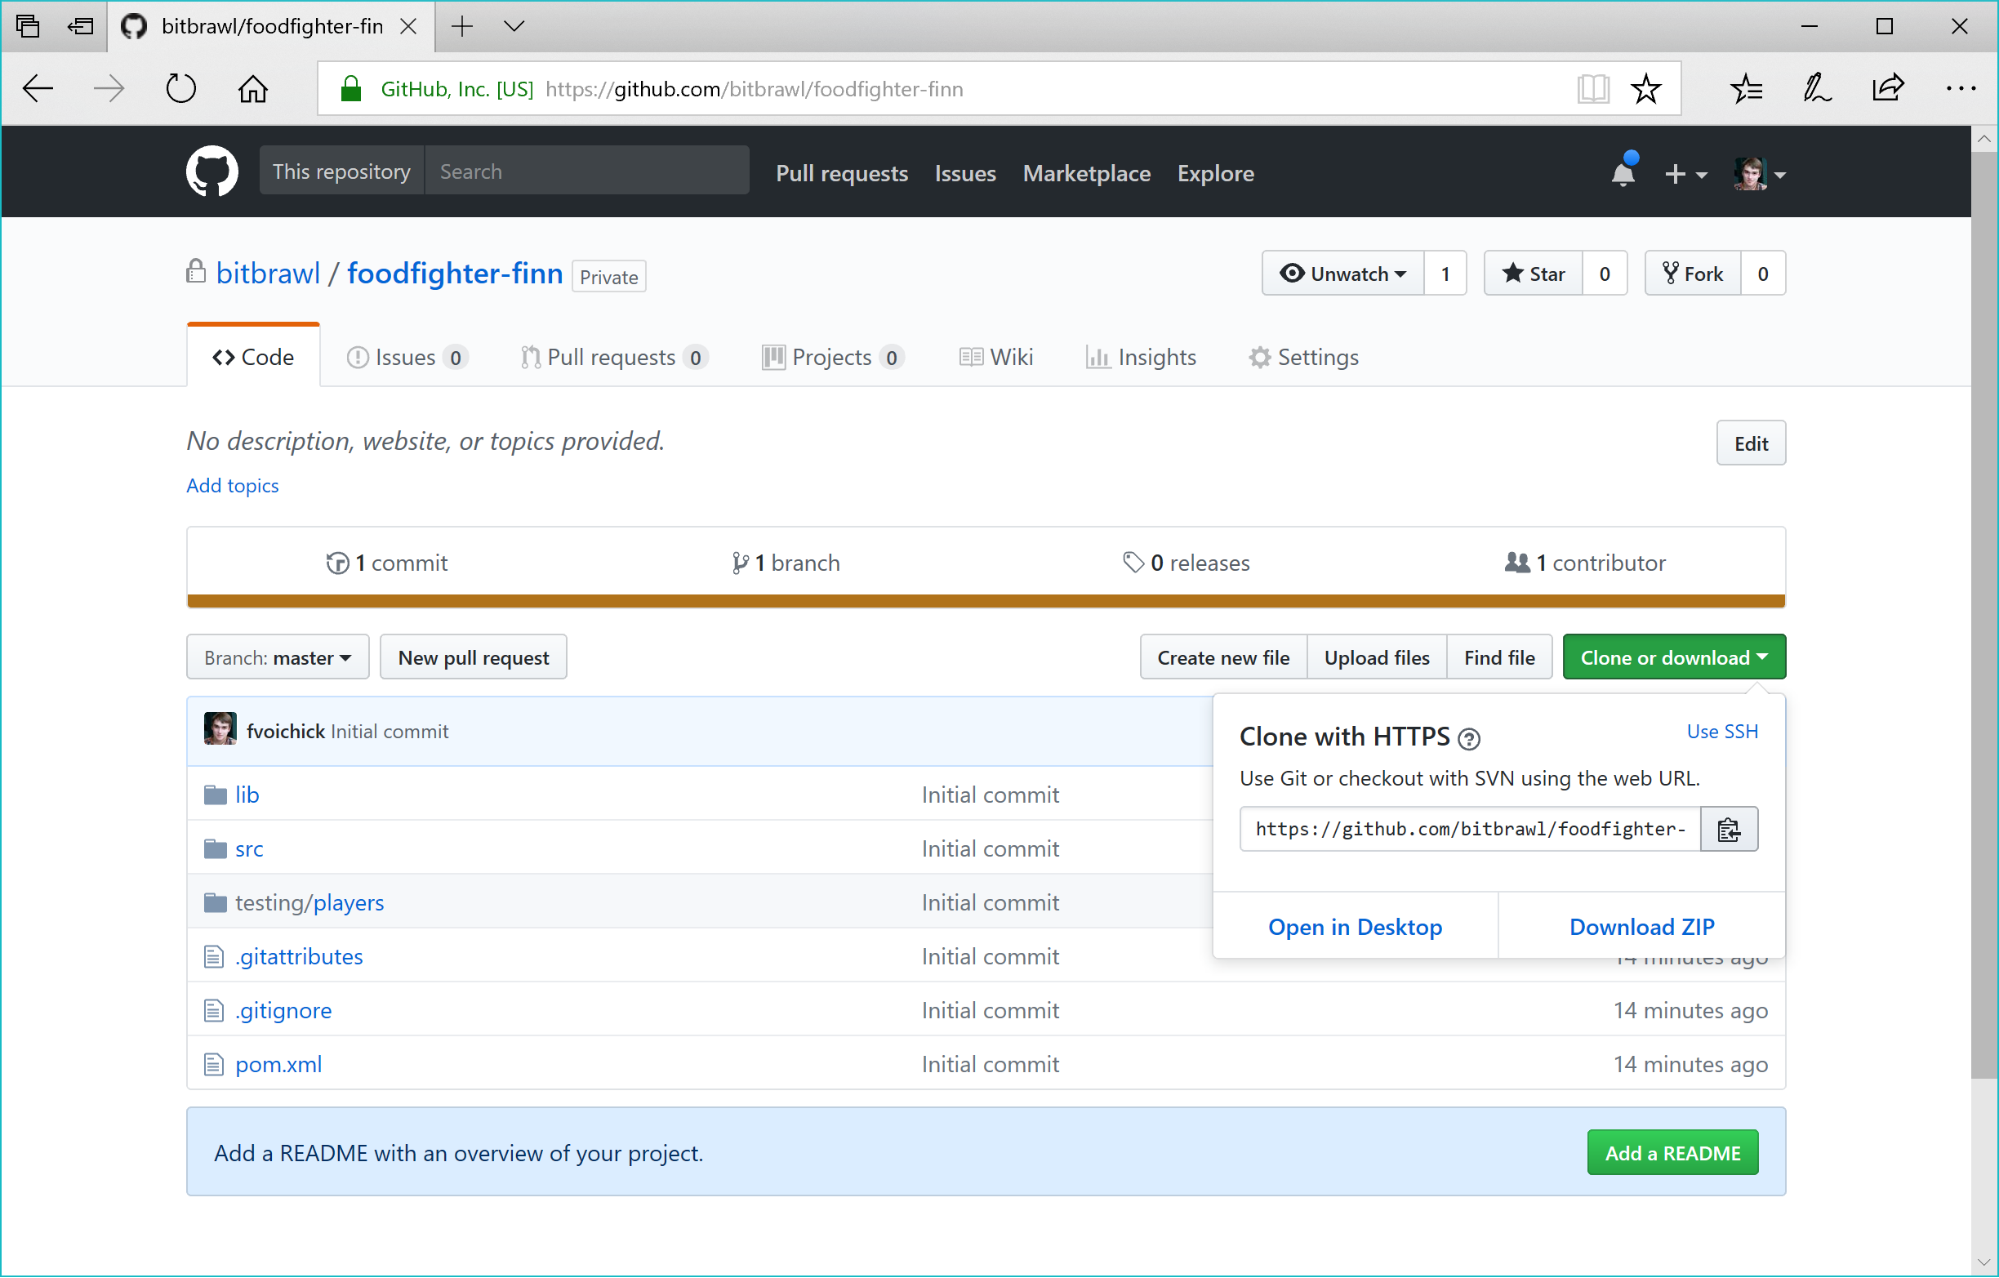Click Create new file

(x=1223, y=658)
